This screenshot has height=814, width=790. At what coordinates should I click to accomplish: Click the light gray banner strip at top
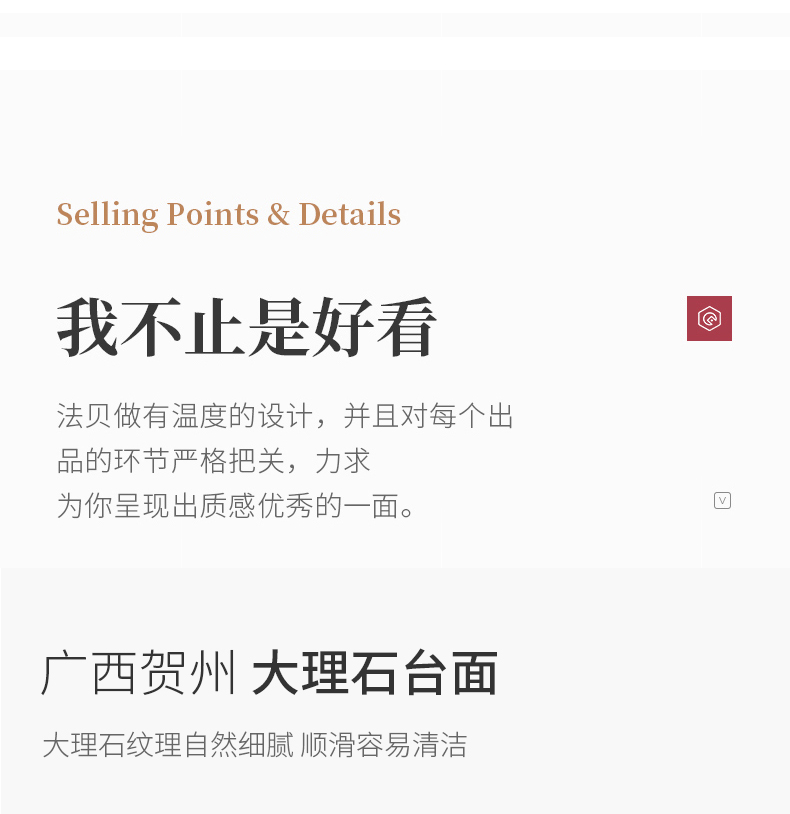click(x=395, y=25)
